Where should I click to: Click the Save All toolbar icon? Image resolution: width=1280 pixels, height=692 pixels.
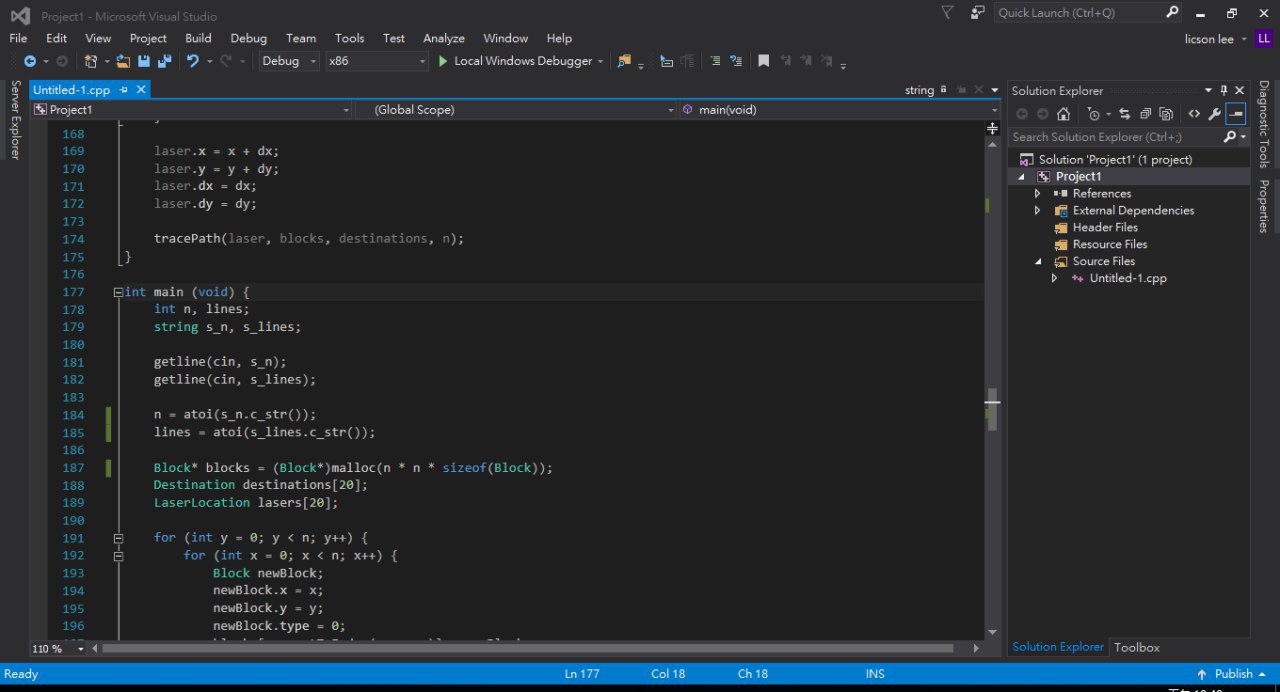click(164, 61)
